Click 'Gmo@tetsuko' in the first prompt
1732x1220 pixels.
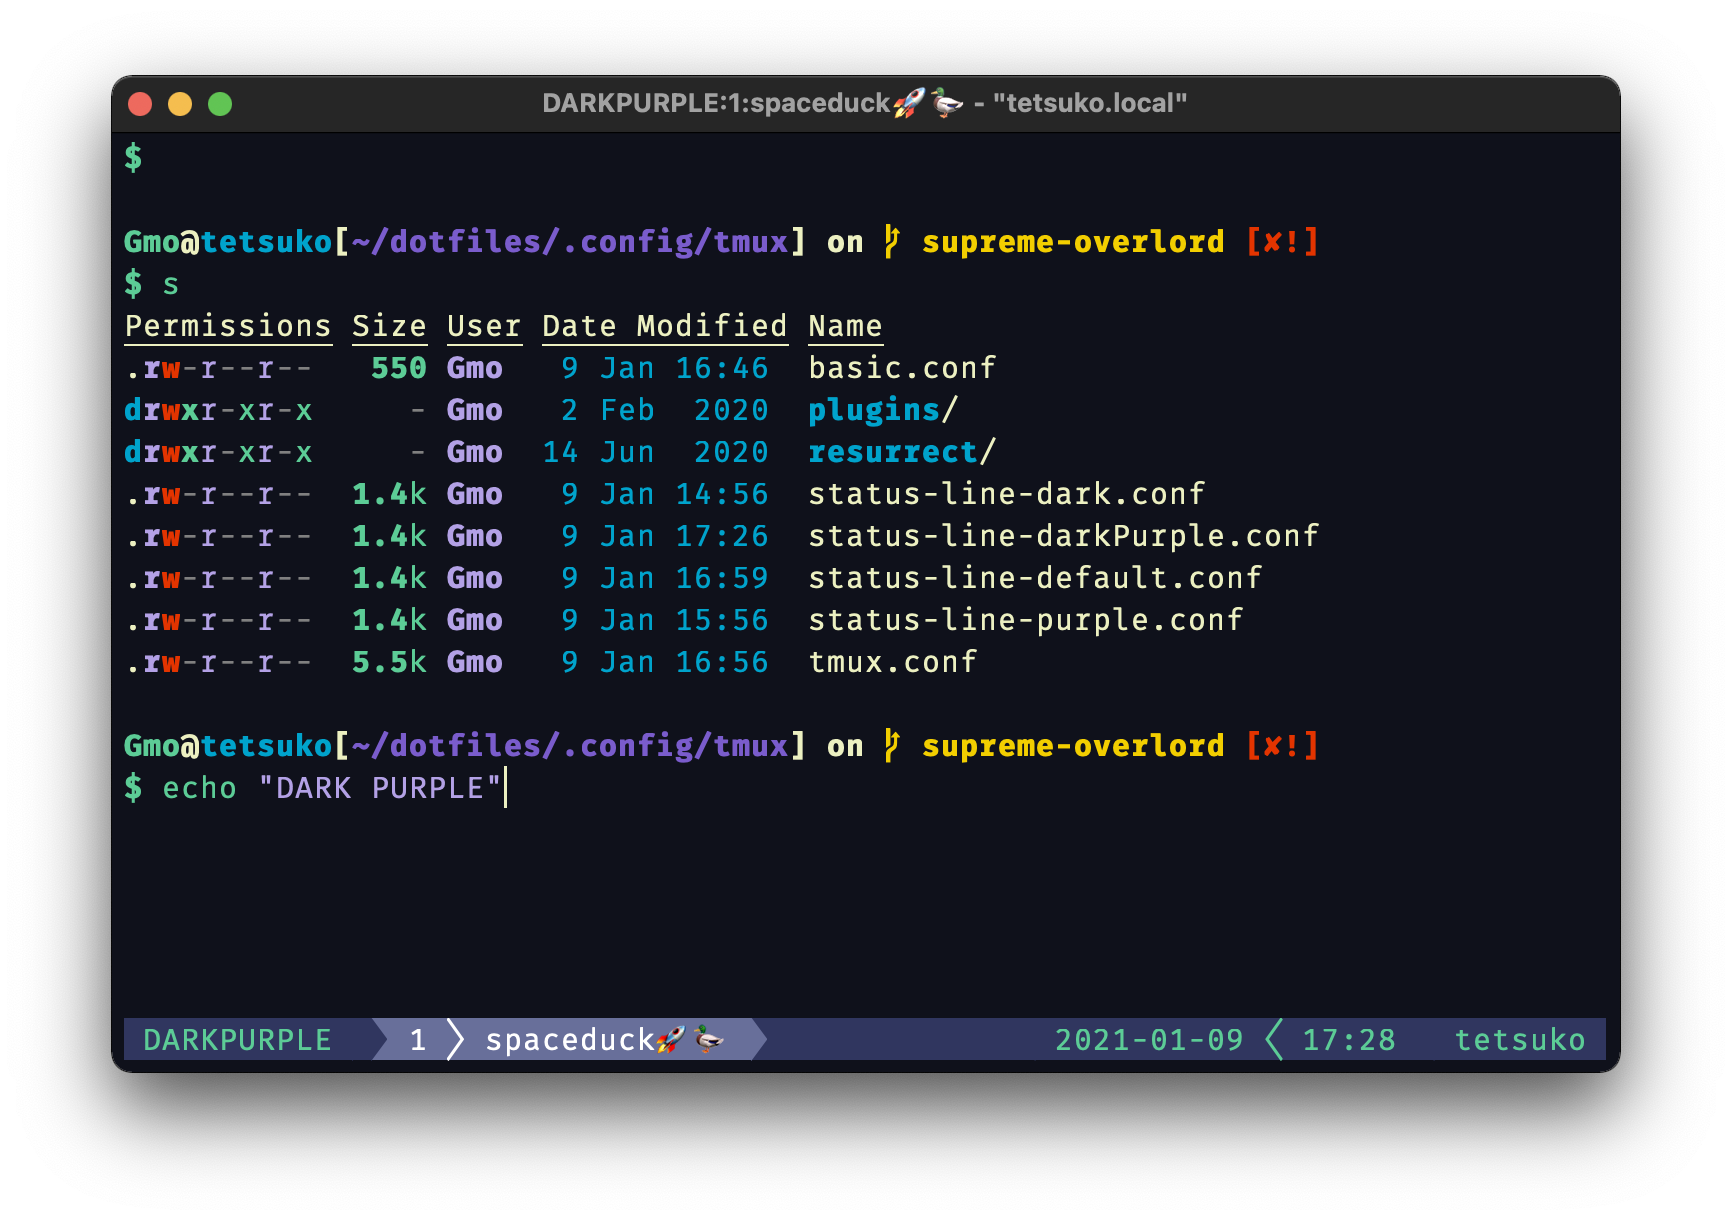coord(227,242)
